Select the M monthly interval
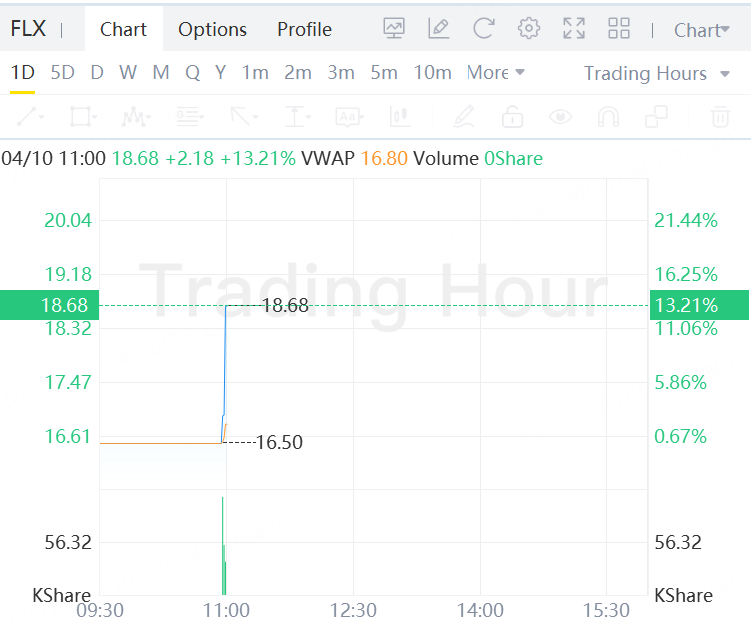The image size is (751, 628). point(161,73)
